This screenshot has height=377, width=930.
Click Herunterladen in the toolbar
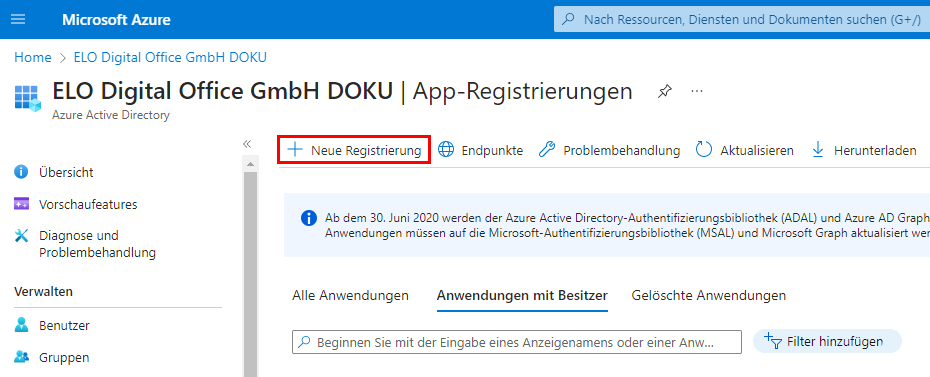click(x=864, y=151)
